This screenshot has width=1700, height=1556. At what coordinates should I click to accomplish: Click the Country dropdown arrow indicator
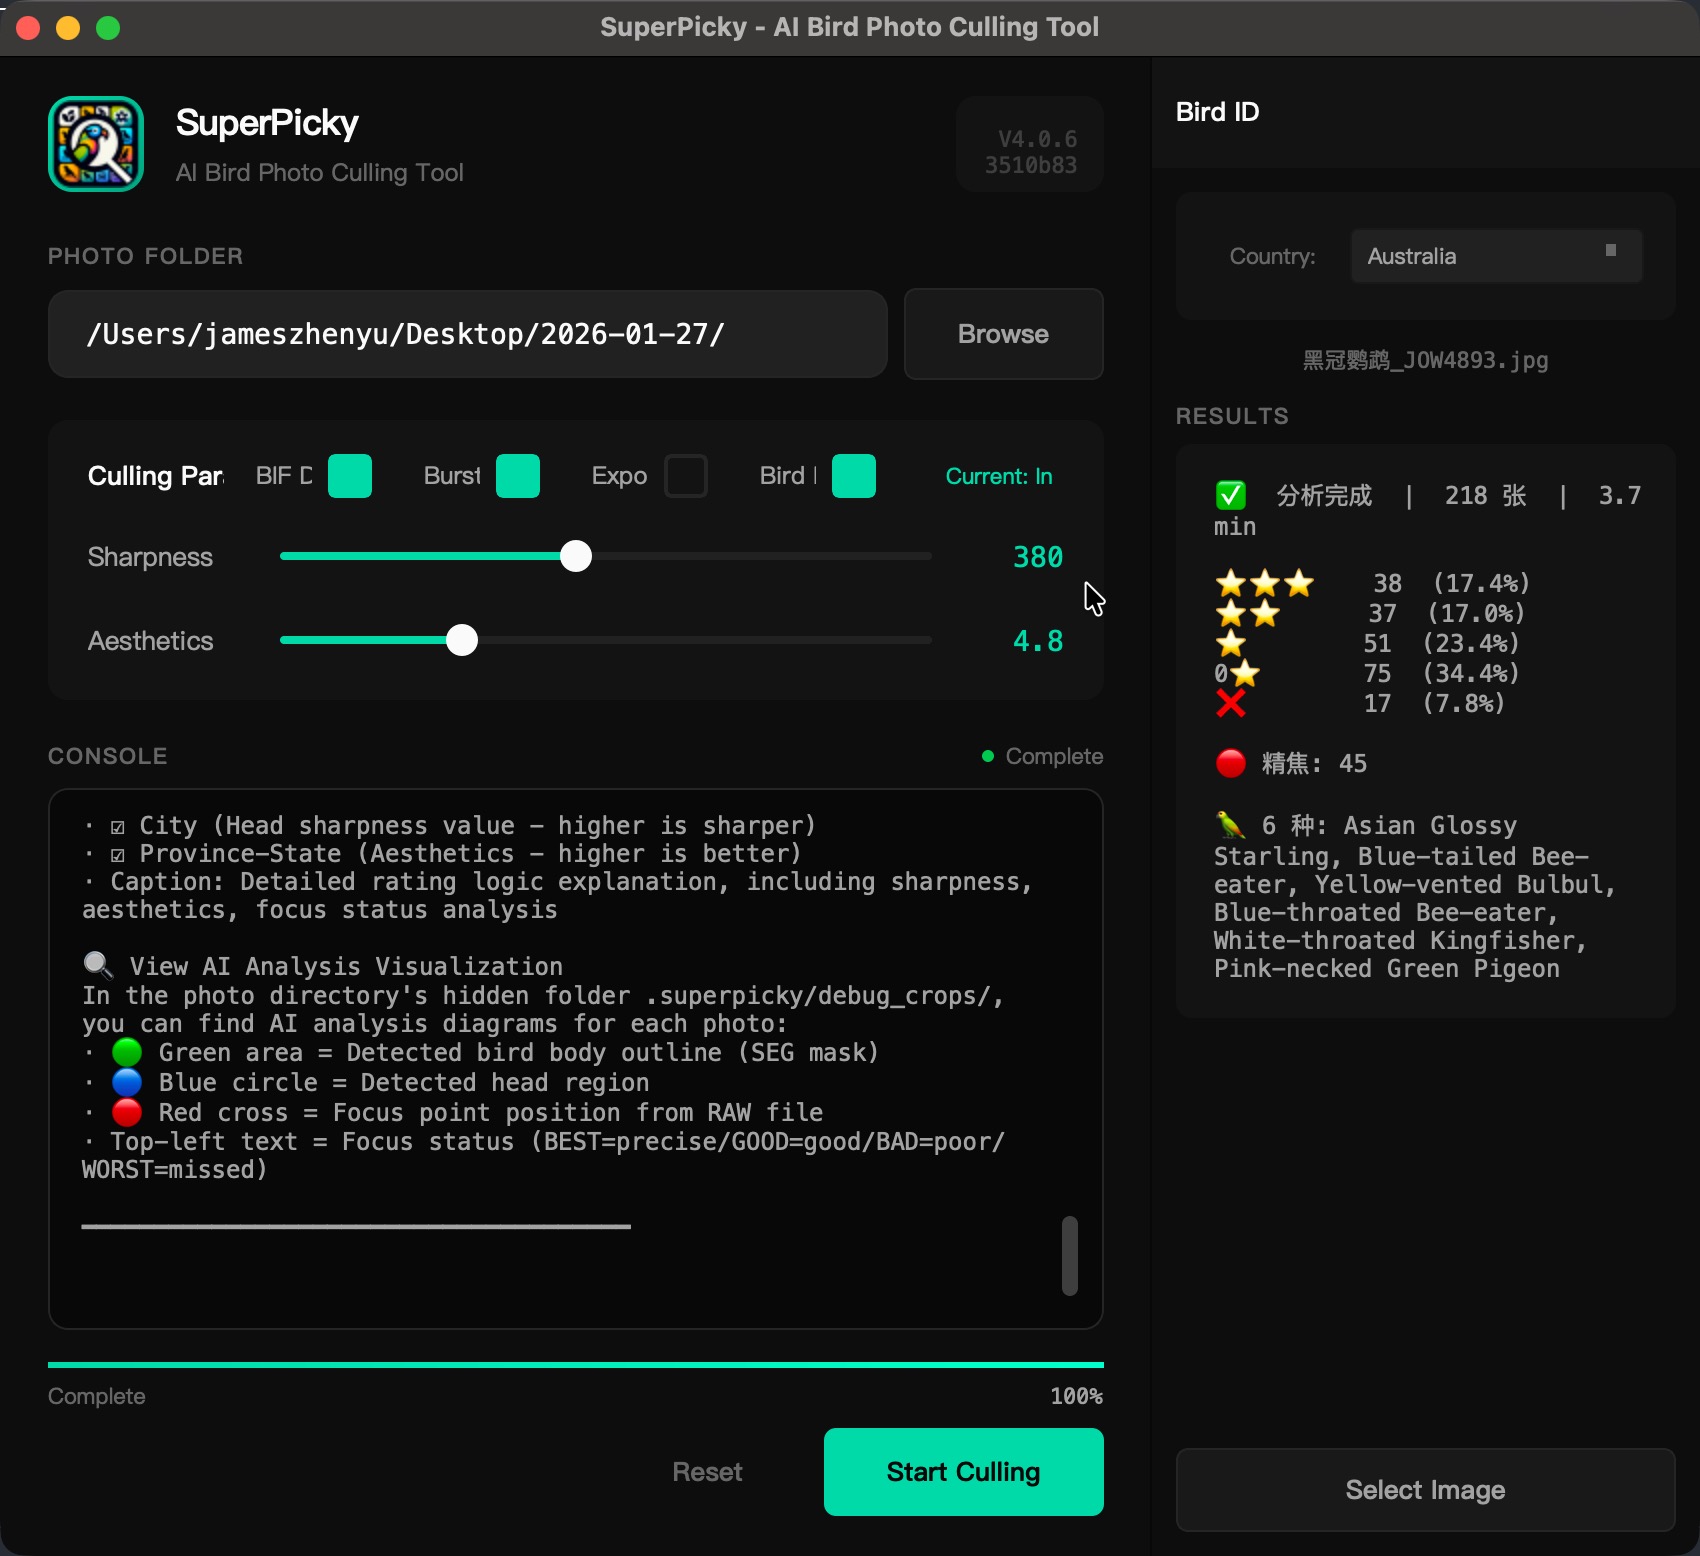[x=1610, y=251]
